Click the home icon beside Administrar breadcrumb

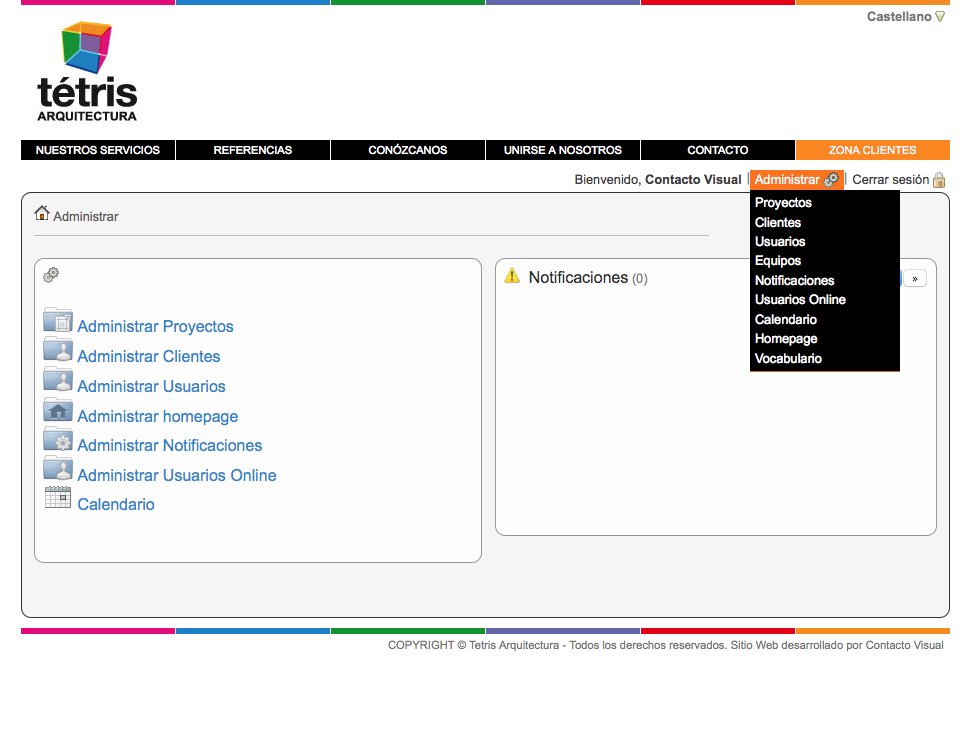tap(42, 213)
